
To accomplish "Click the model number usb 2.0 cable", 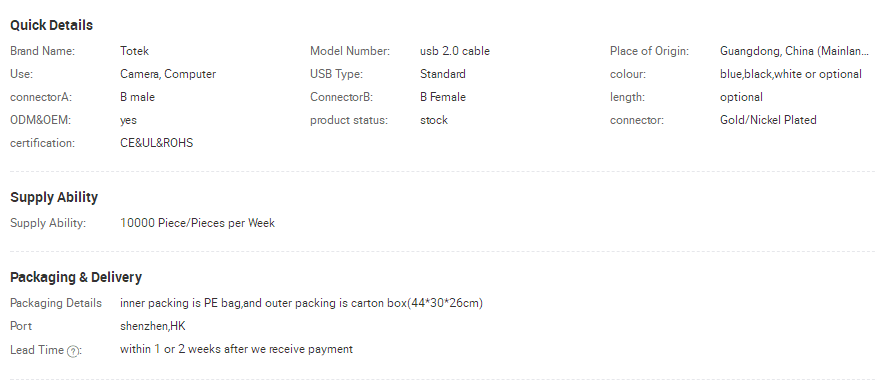I will (x=455, y=51).
